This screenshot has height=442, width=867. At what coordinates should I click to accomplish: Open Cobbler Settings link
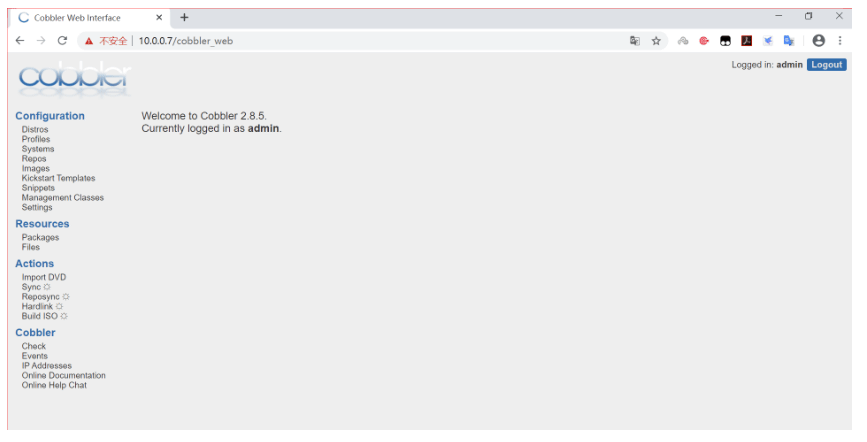click(37, 207)
